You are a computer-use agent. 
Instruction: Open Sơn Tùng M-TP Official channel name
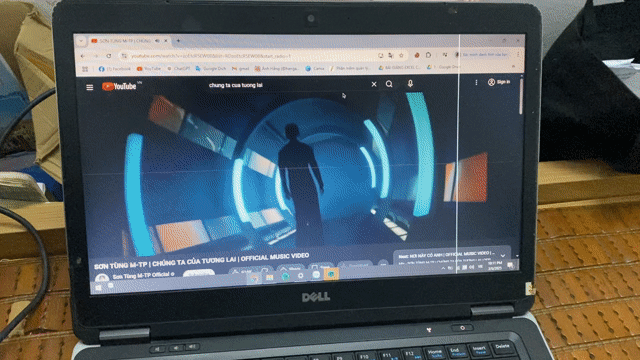[141, 276]
